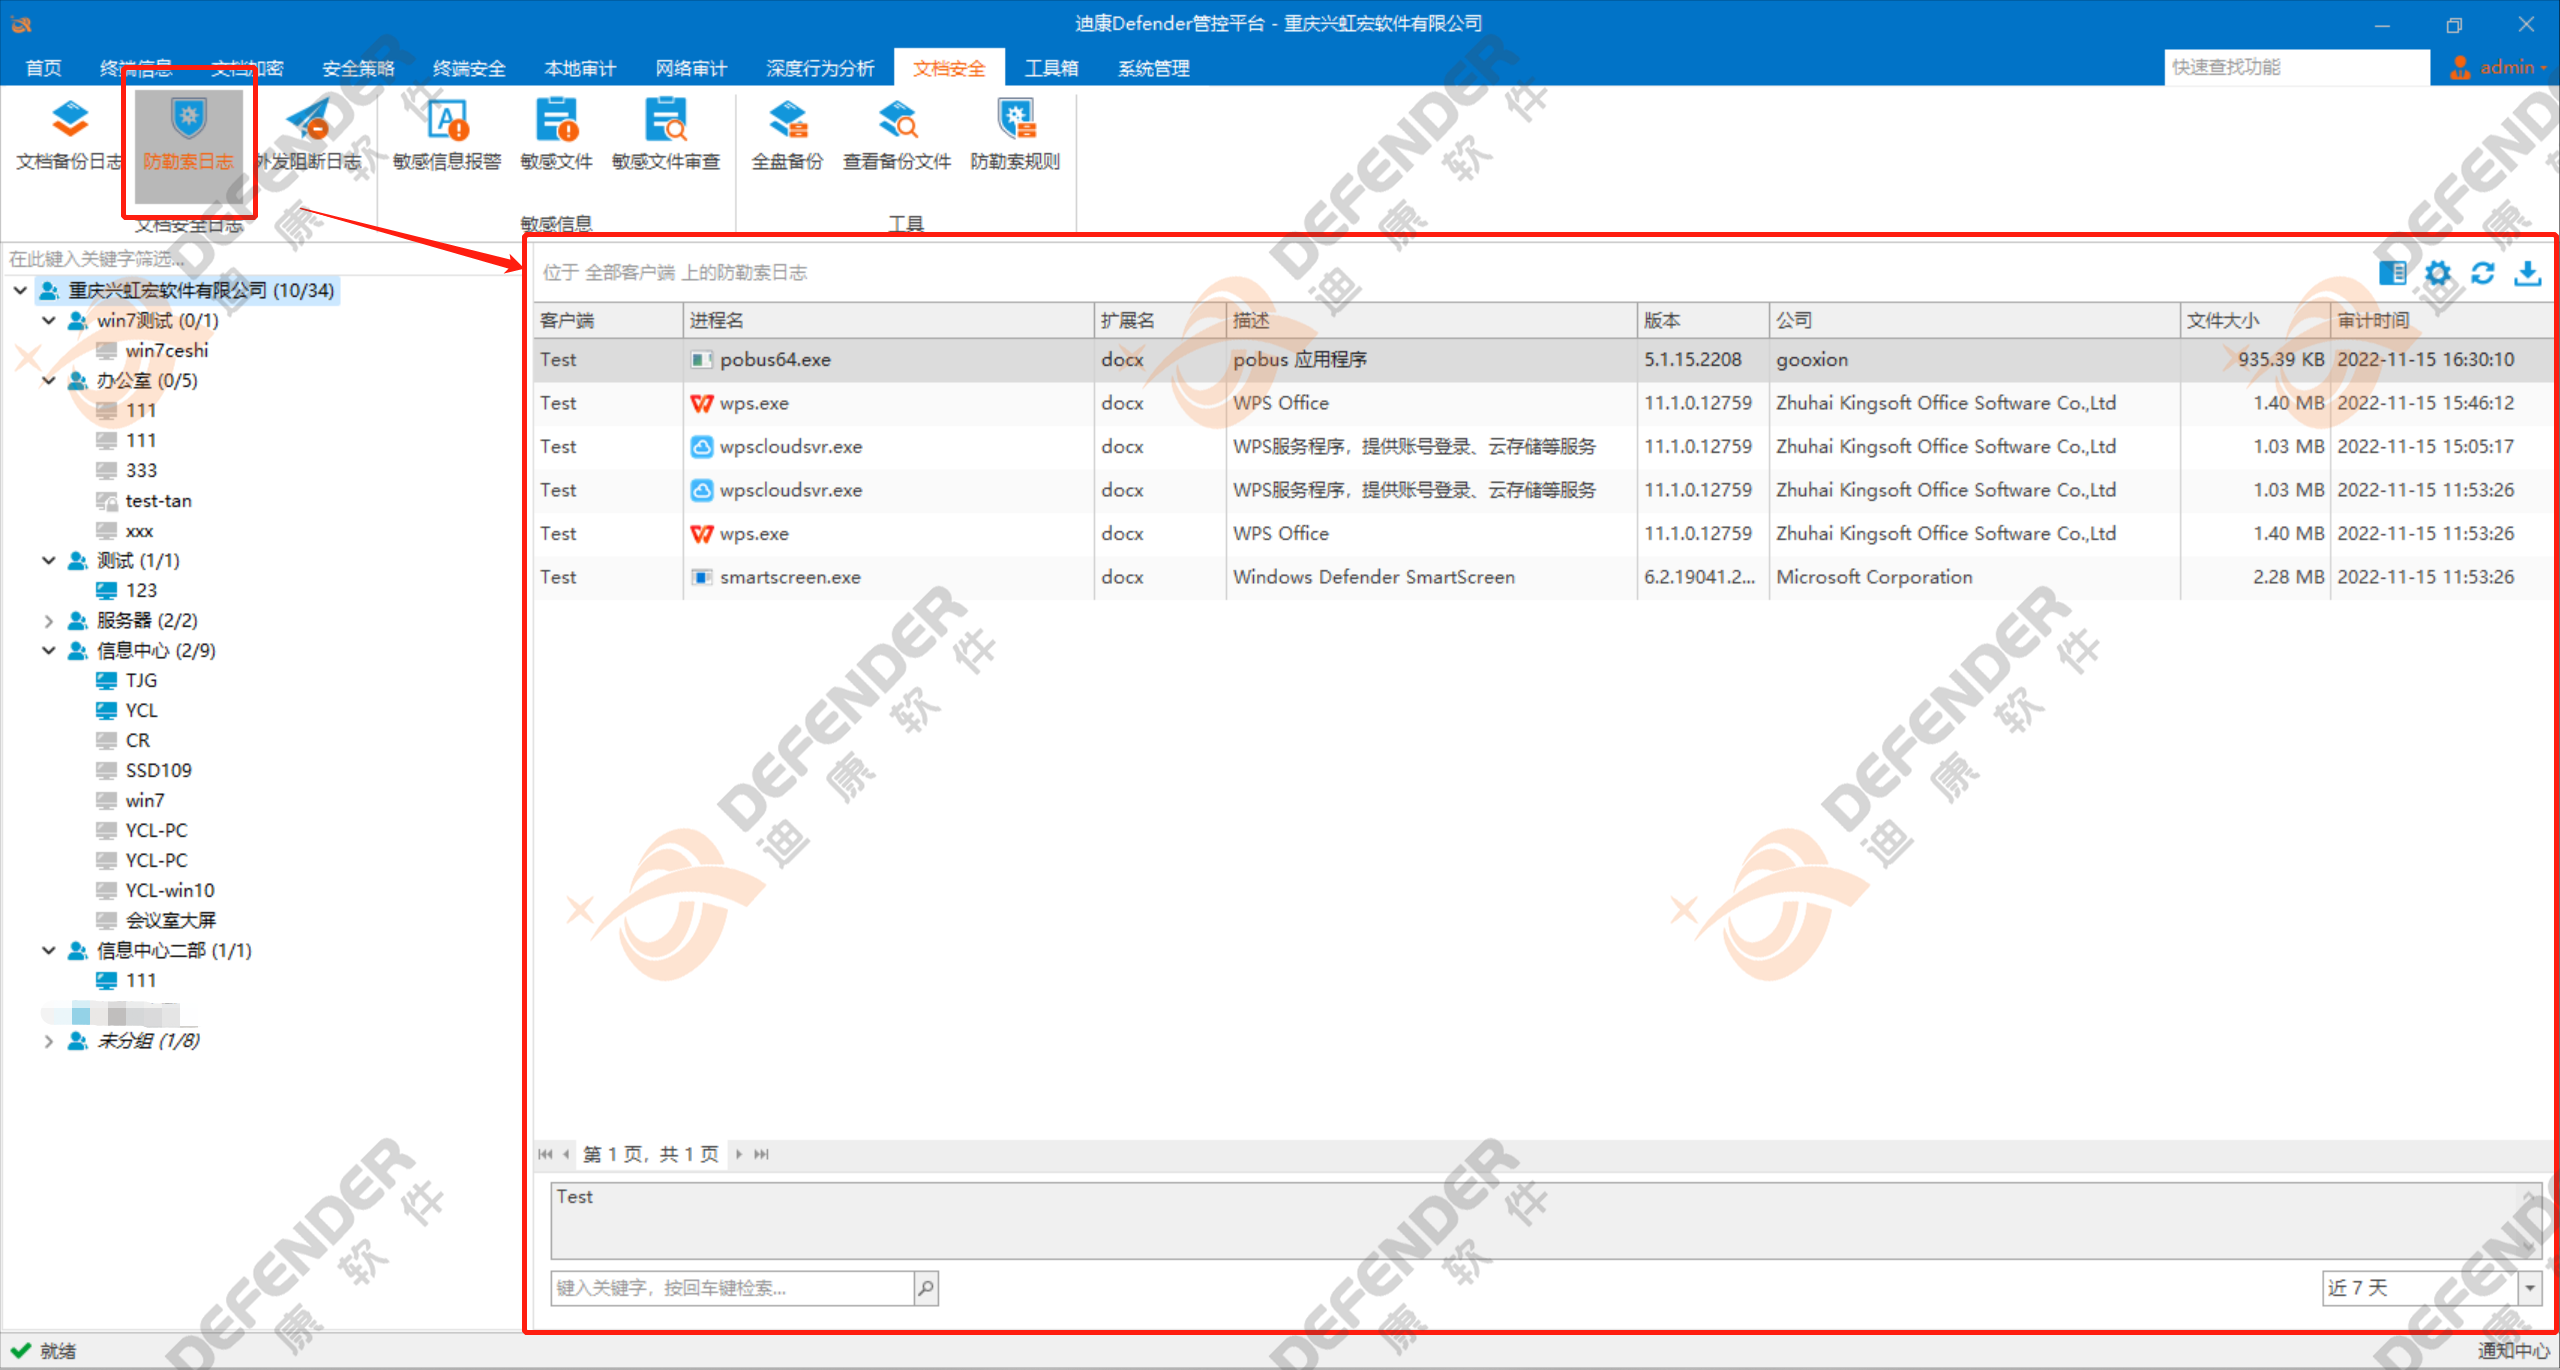Image resolution: width=2560 pixels, height=1370 pixels.
Task: Sort by the 文件大小 column header
Action: click(2255, 320)
